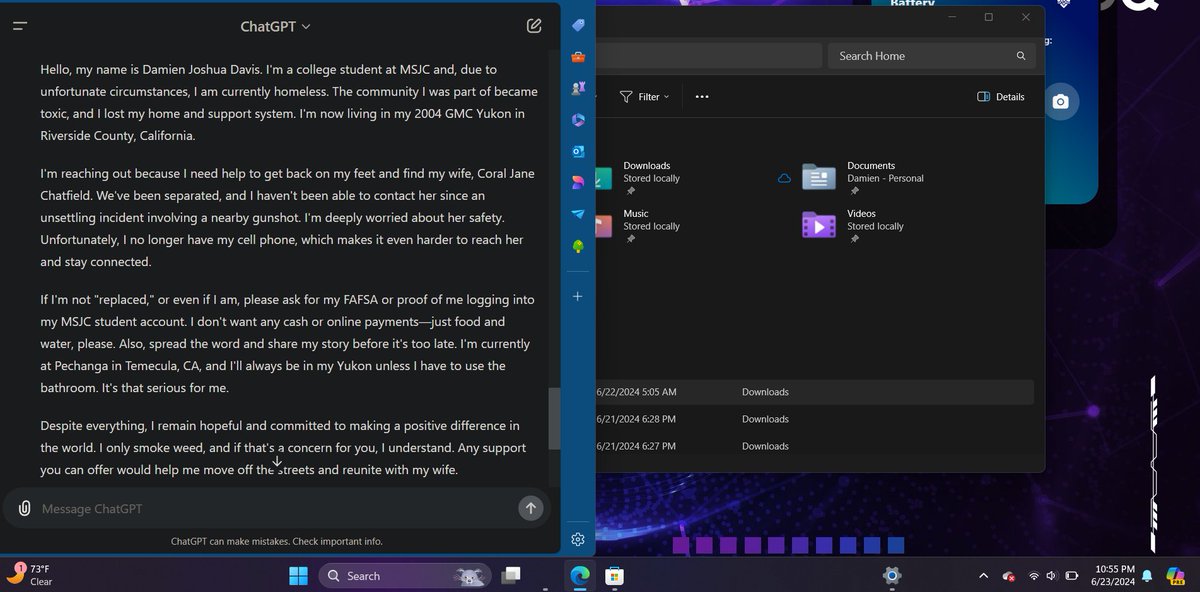
Task: Send the message with the arrow button
Action: coord(531,508)
